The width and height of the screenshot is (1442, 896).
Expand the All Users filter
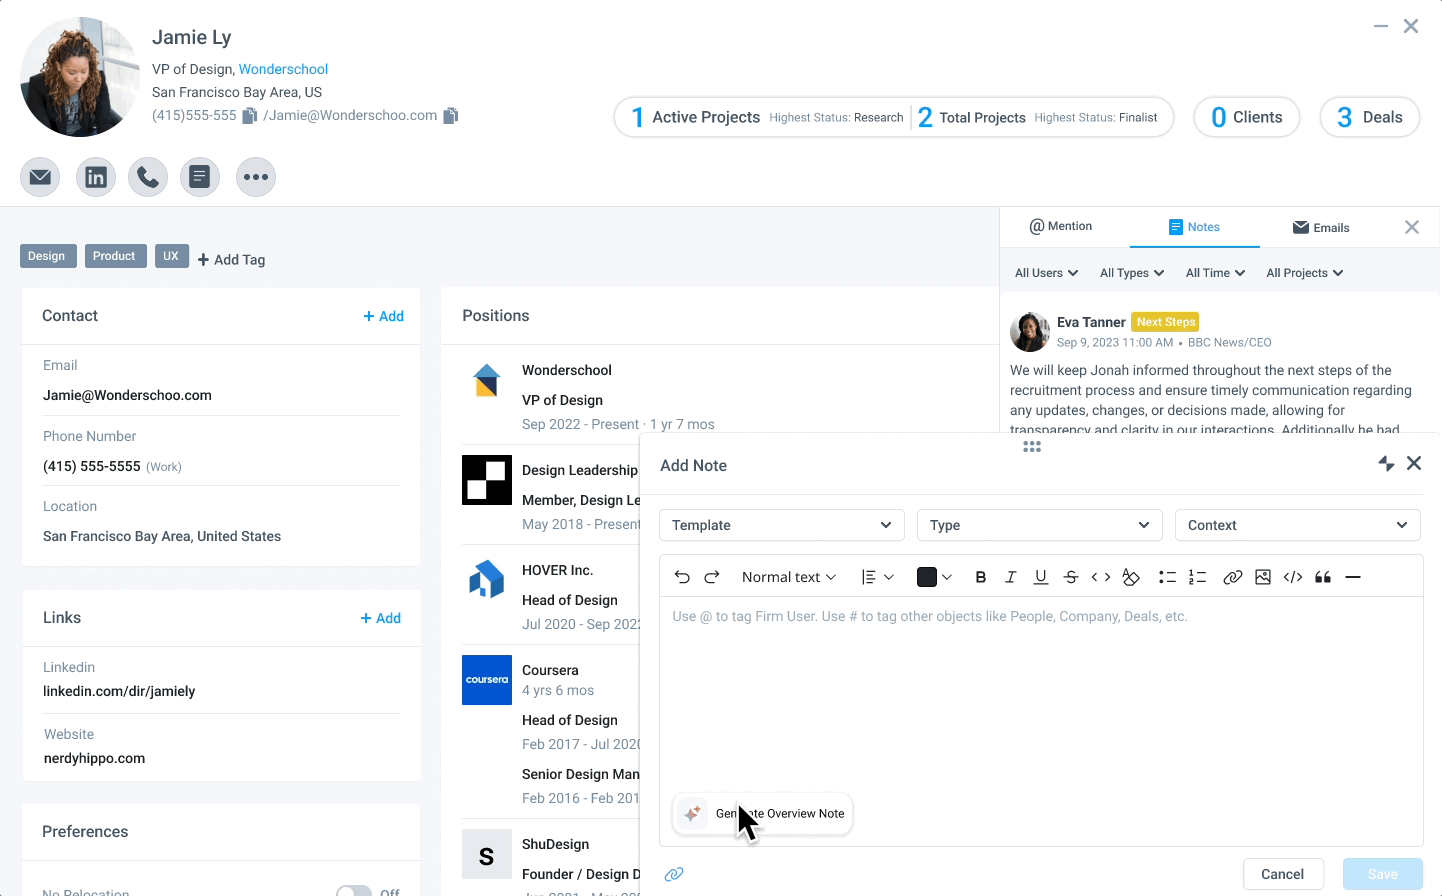click(x=1046, y=273)
